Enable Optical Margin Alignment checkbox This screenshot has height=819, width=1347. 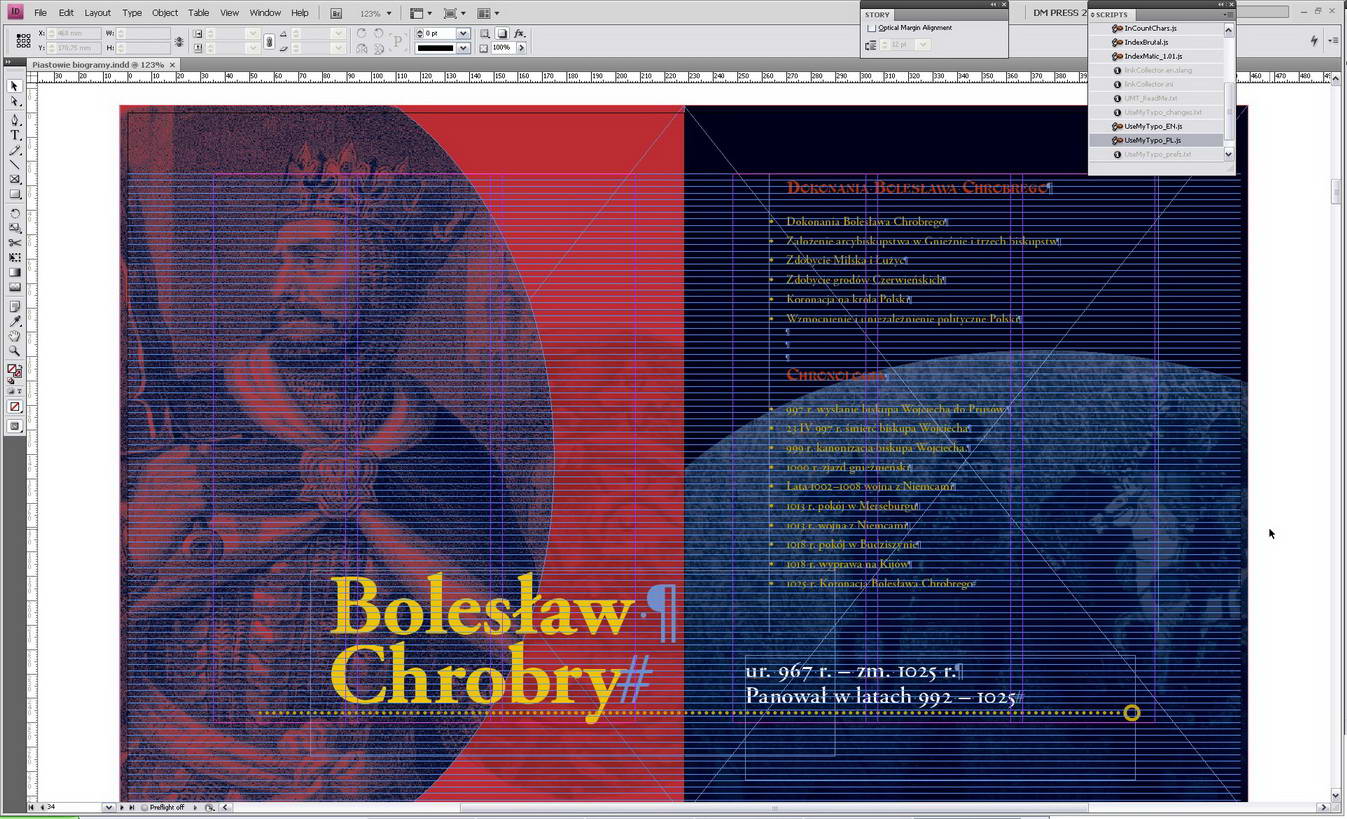[871, 28]
